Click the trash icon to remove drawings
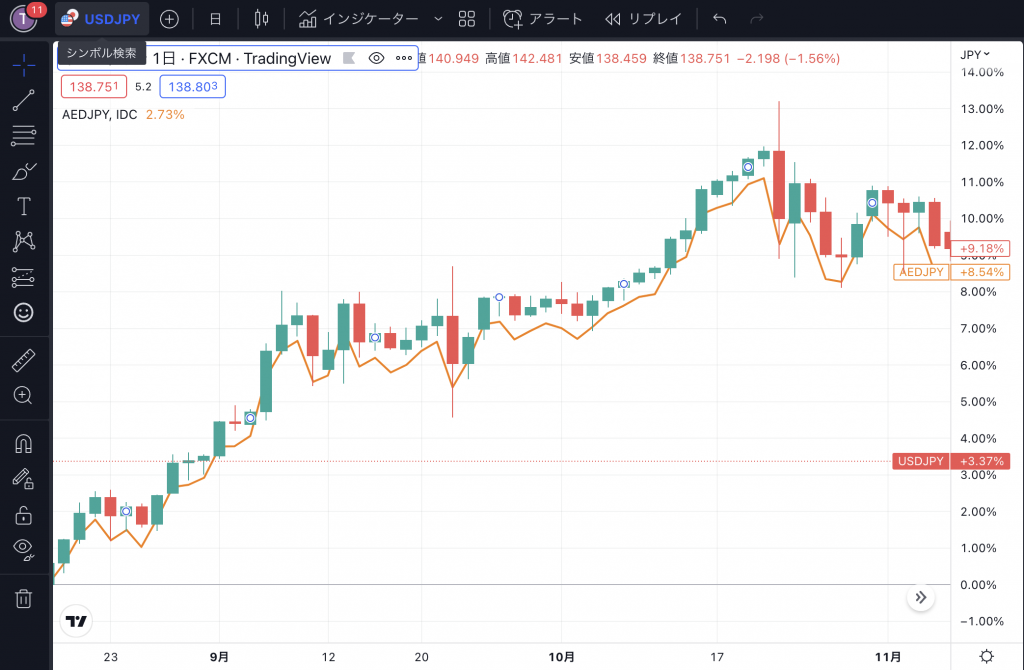Image resolution: width=1024 pixels, height=670 pixels. click(x=24, y=599)
